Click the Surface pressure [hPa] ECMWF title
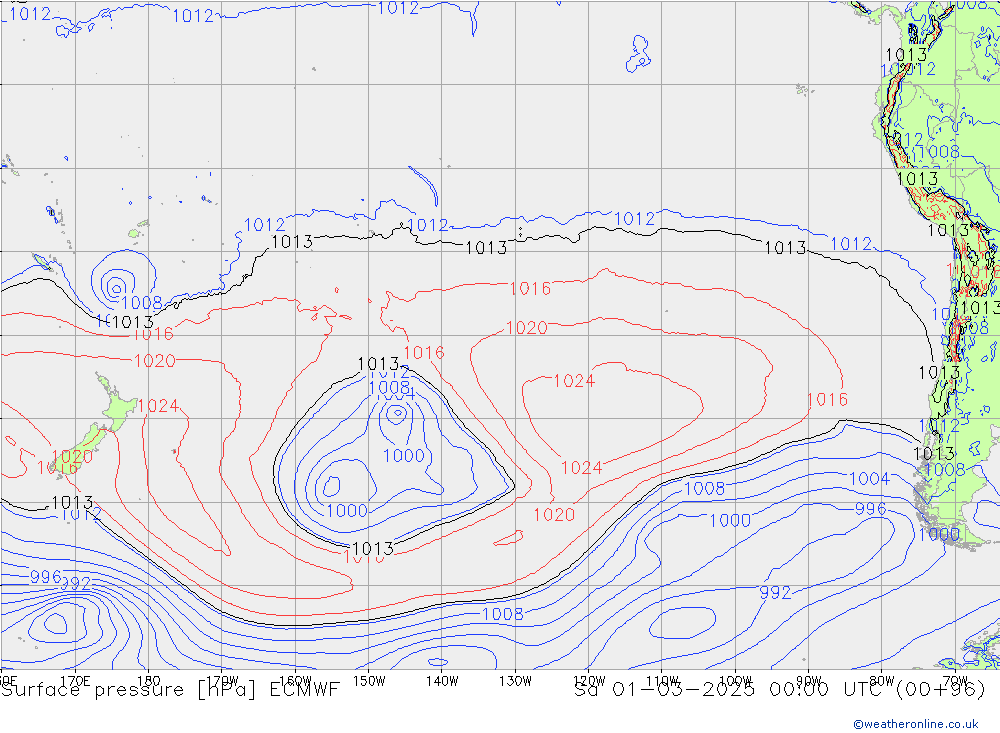The height and width of the screenshot is (733, 1000). [170, 690]
